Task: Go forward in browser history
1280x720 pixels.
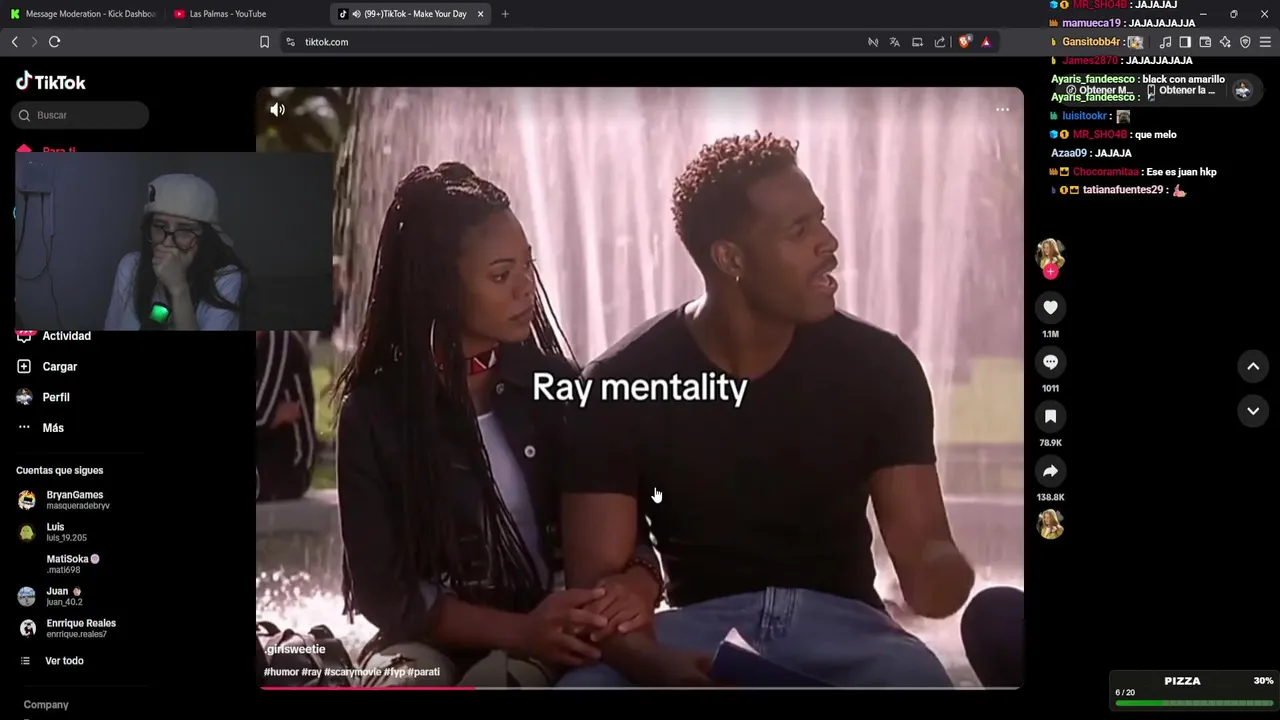Action: tap(34, 42)
